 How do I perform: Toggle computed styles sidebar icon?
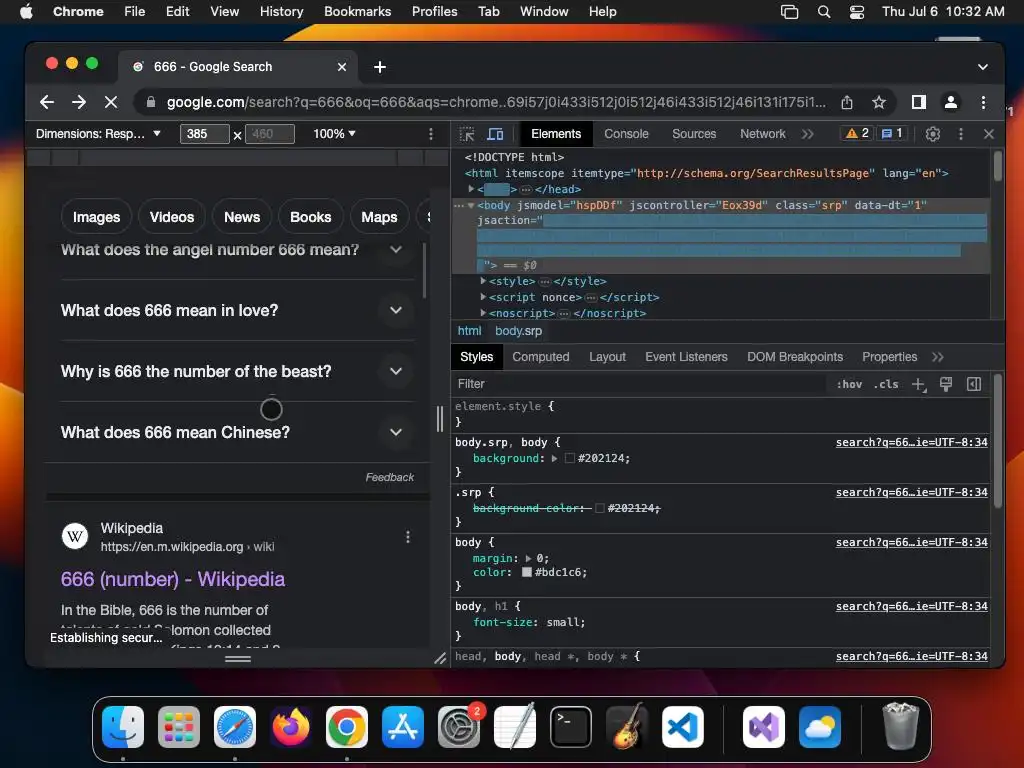pos(974,384)
